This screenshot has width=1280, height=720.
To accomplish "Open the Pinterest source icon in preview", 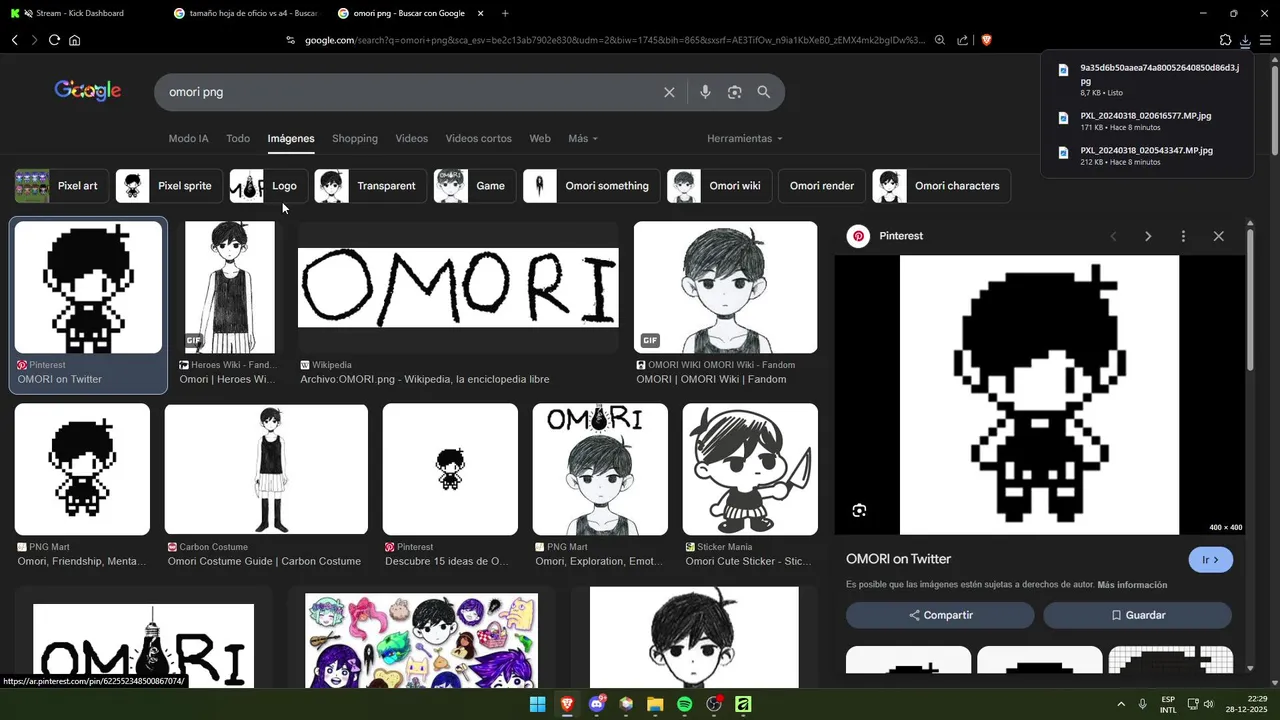I will tap(858, 236).
